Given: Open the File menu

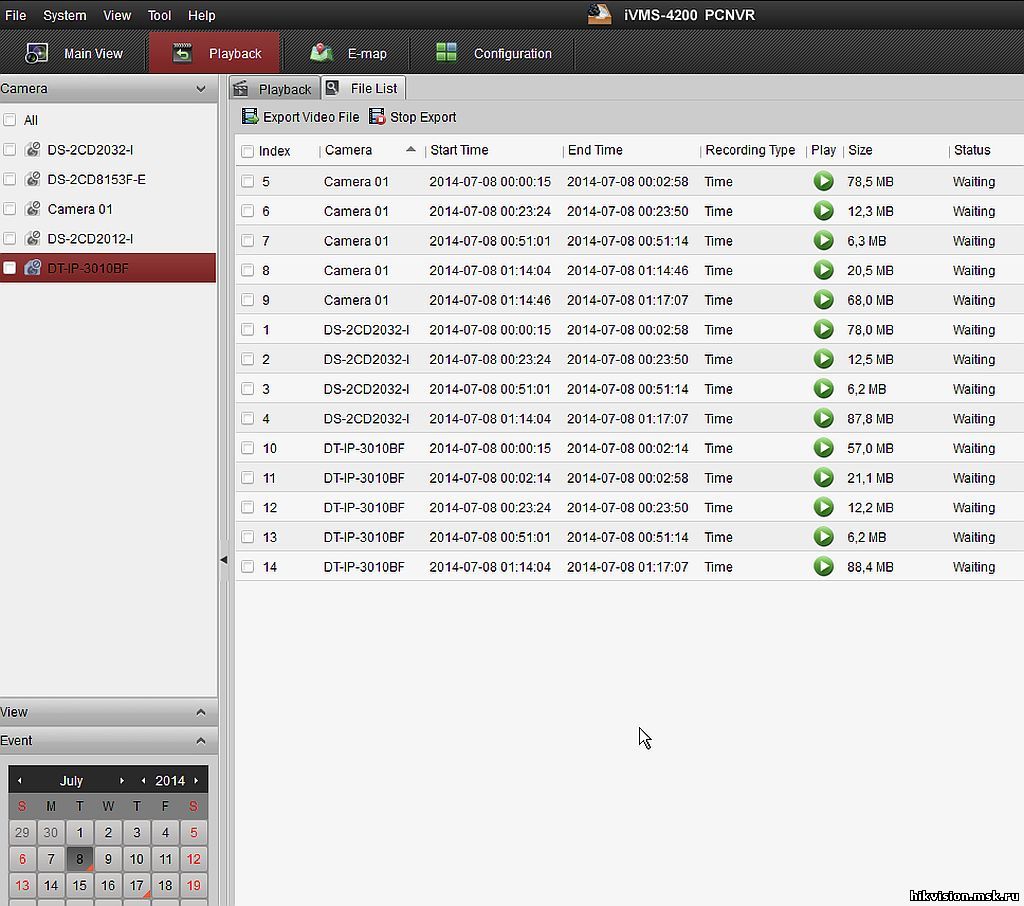Looking at the screenshot, I should click(x=16, y=15).
